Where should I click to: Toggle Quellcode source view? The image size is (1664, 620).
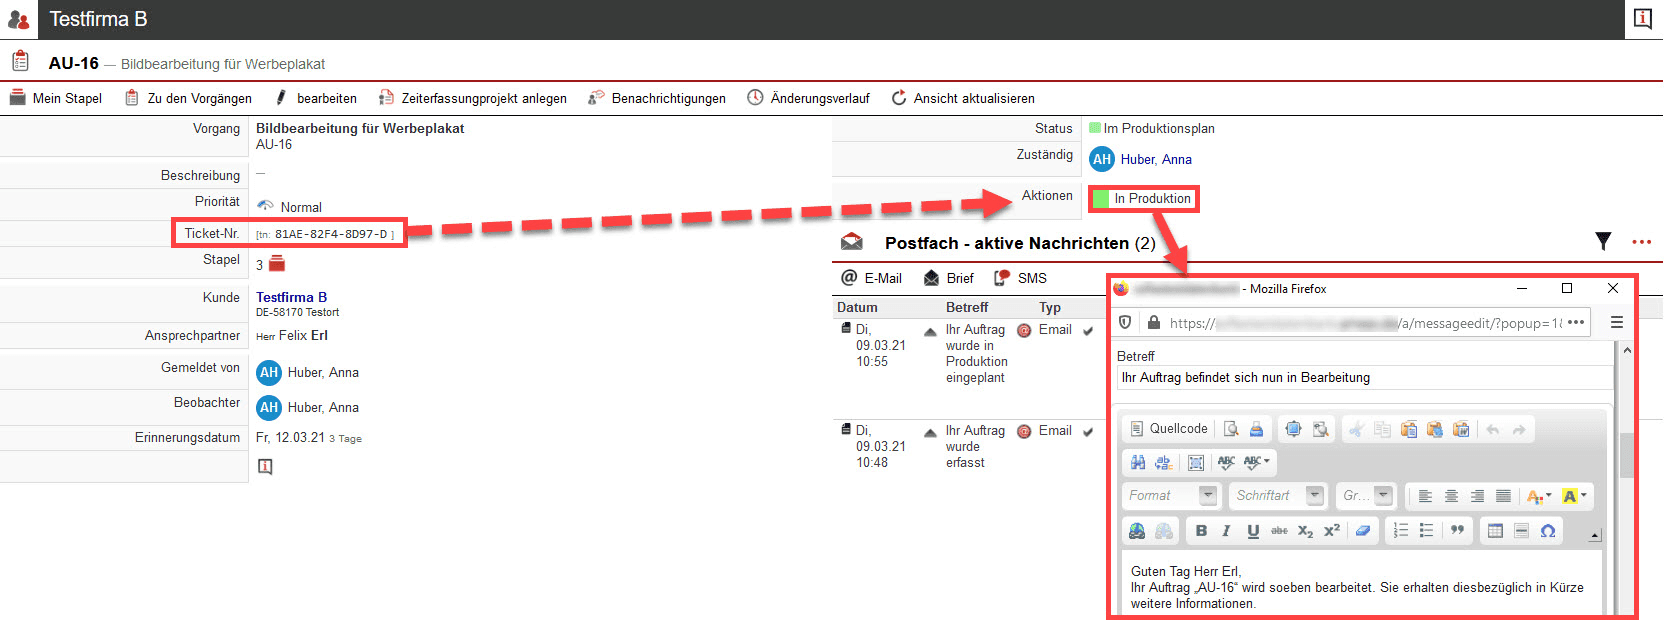point(1168,429)
